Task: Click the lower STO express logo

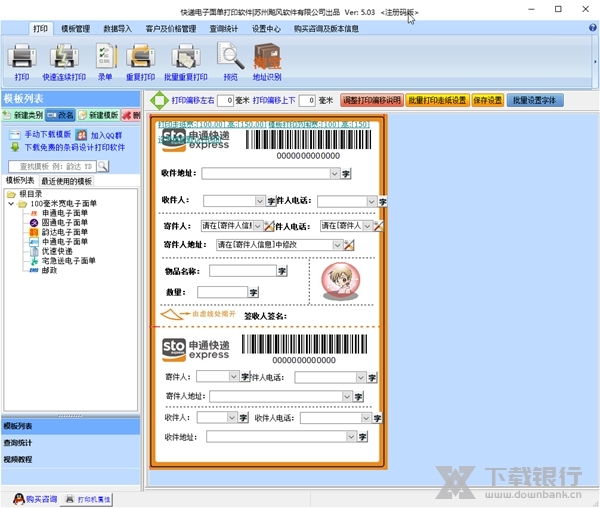Action: point(196,350)
